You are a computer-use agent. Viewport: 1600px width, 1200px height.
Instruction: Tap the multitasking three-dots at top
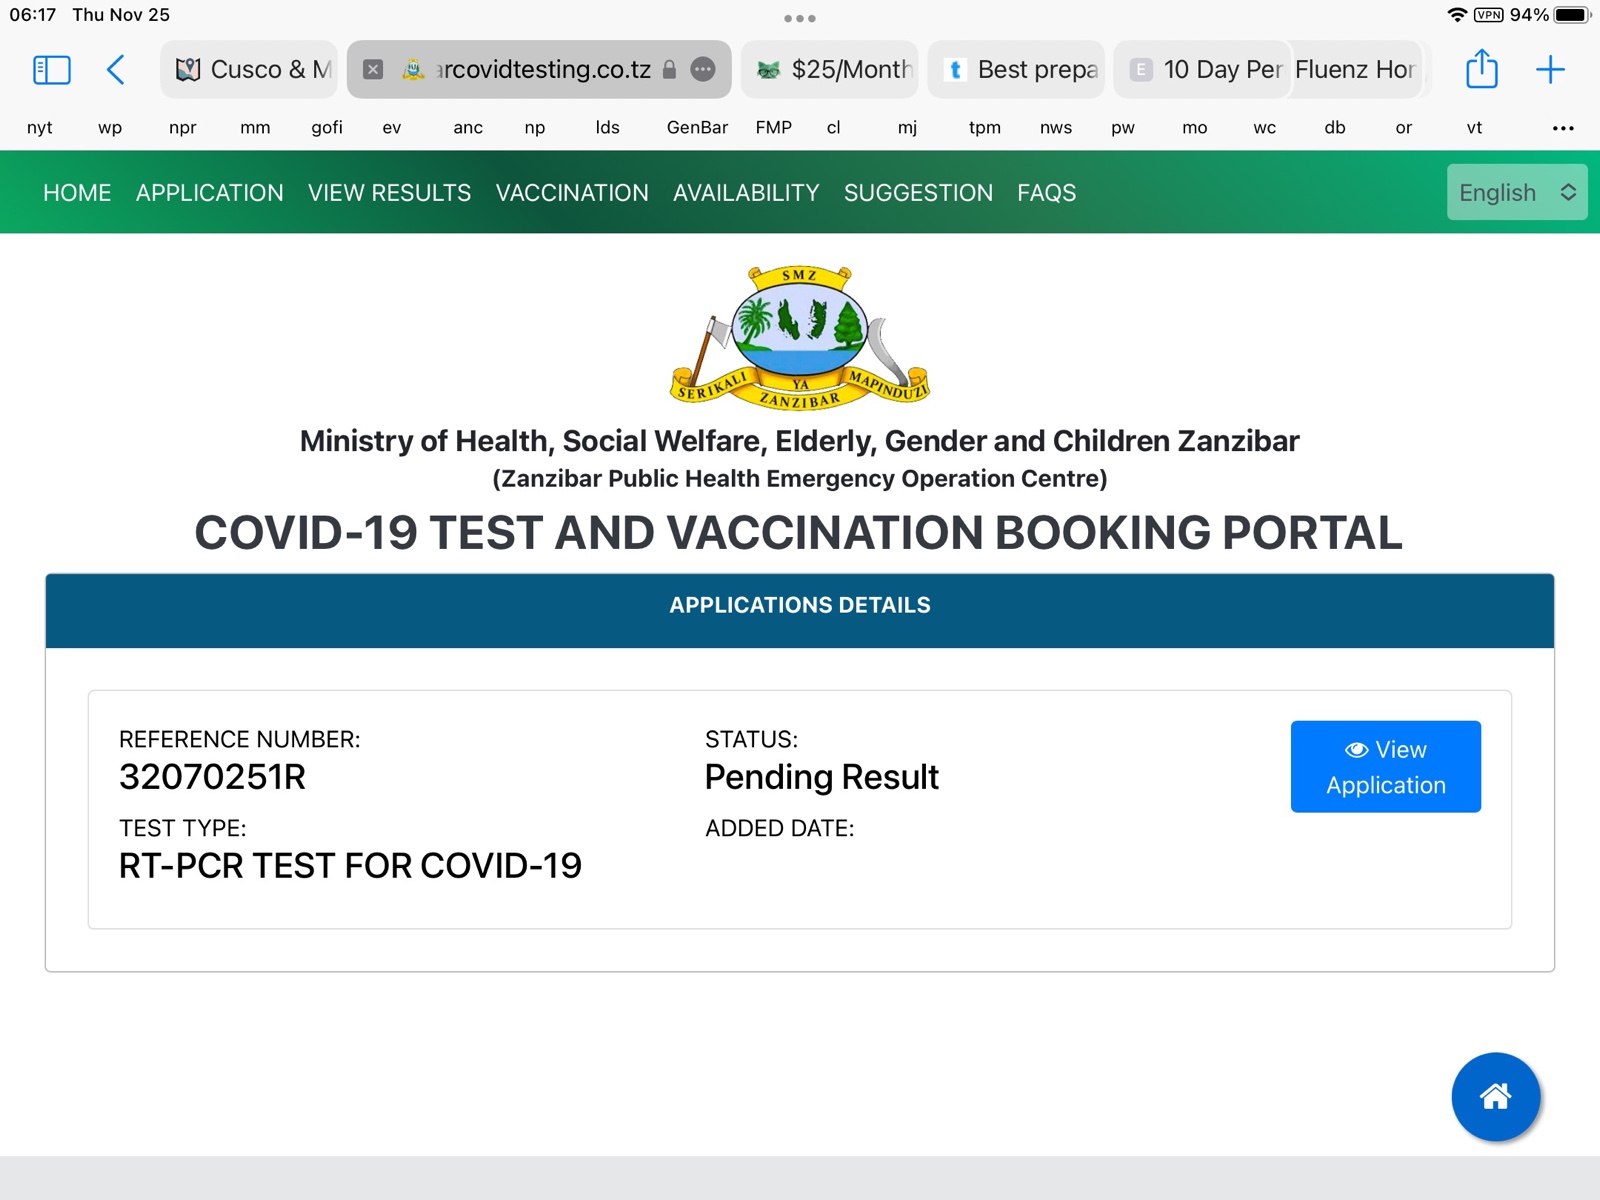[799, 18]
